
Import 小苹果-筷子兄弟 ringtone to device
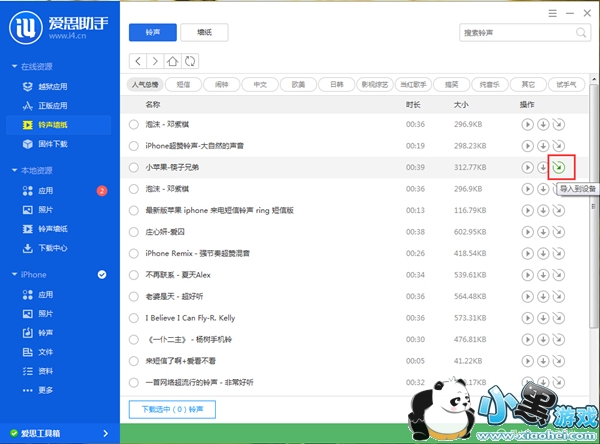tap(559, 167)
